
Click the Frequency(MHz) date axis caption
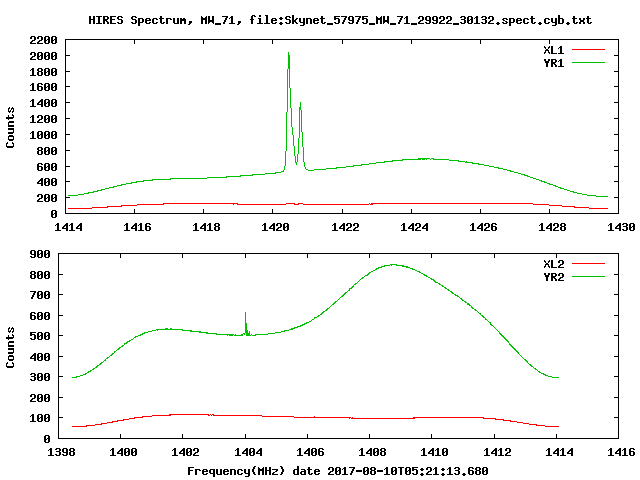click(338, 471)
